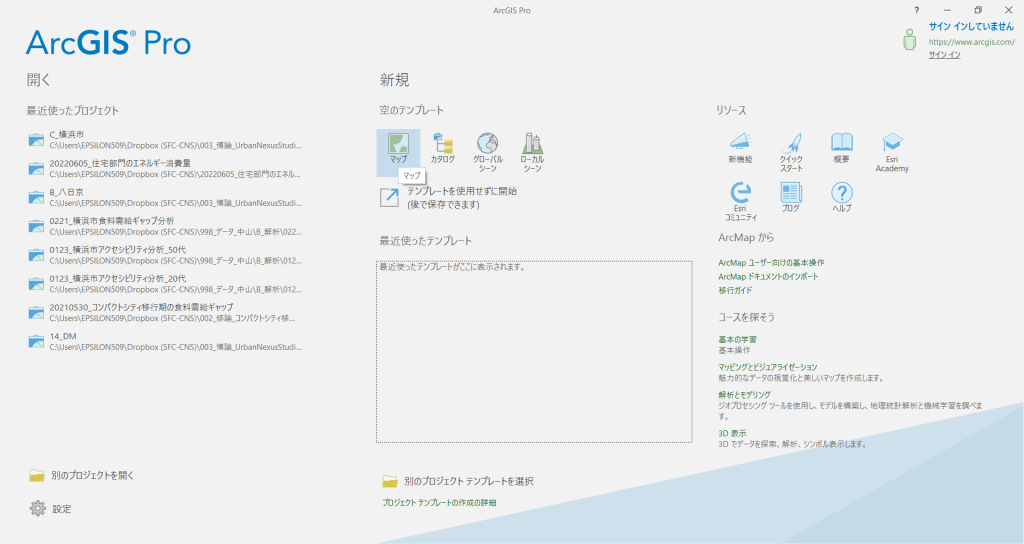Click テンプレートを使用せずに開始 text
This screenshot has width=1024, height=544.
(462, 191)
